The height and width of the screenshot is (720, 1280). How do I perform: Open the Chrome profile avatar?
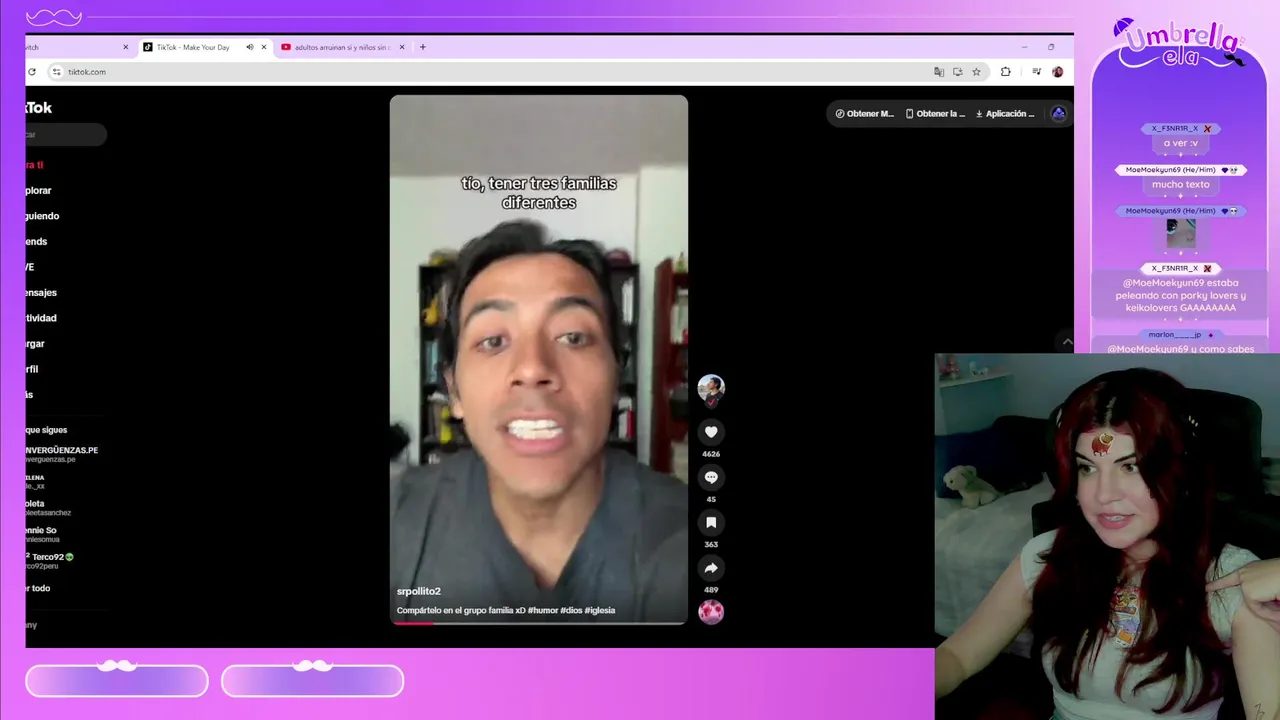[x=1058, y=72]
